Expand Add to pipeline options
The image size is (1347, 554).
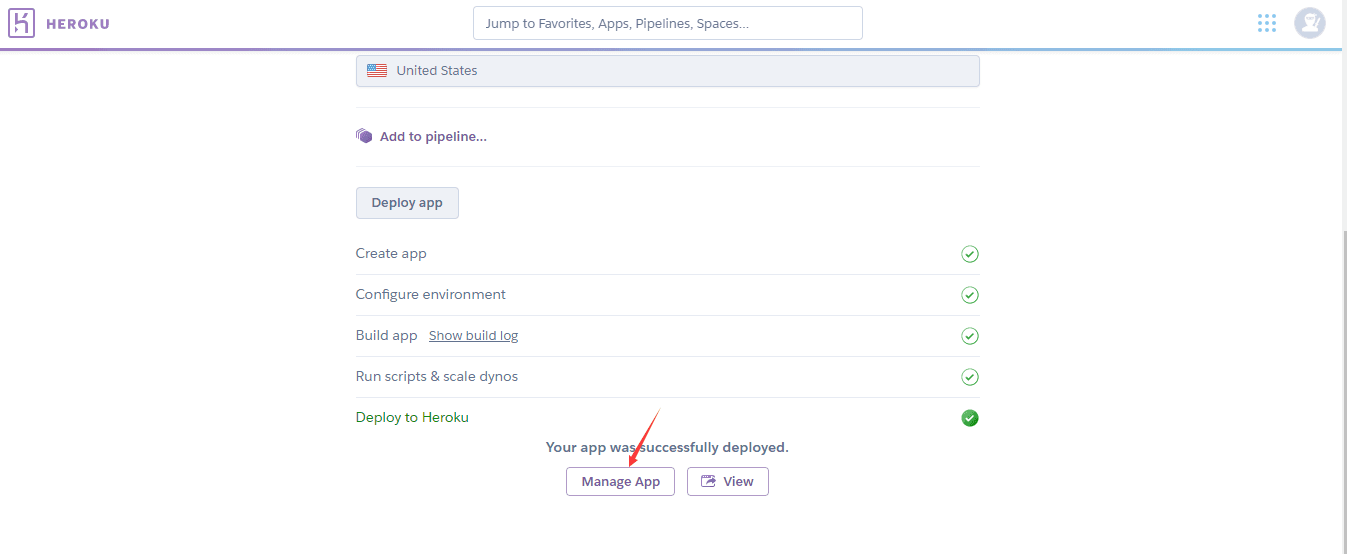point(433,137)
